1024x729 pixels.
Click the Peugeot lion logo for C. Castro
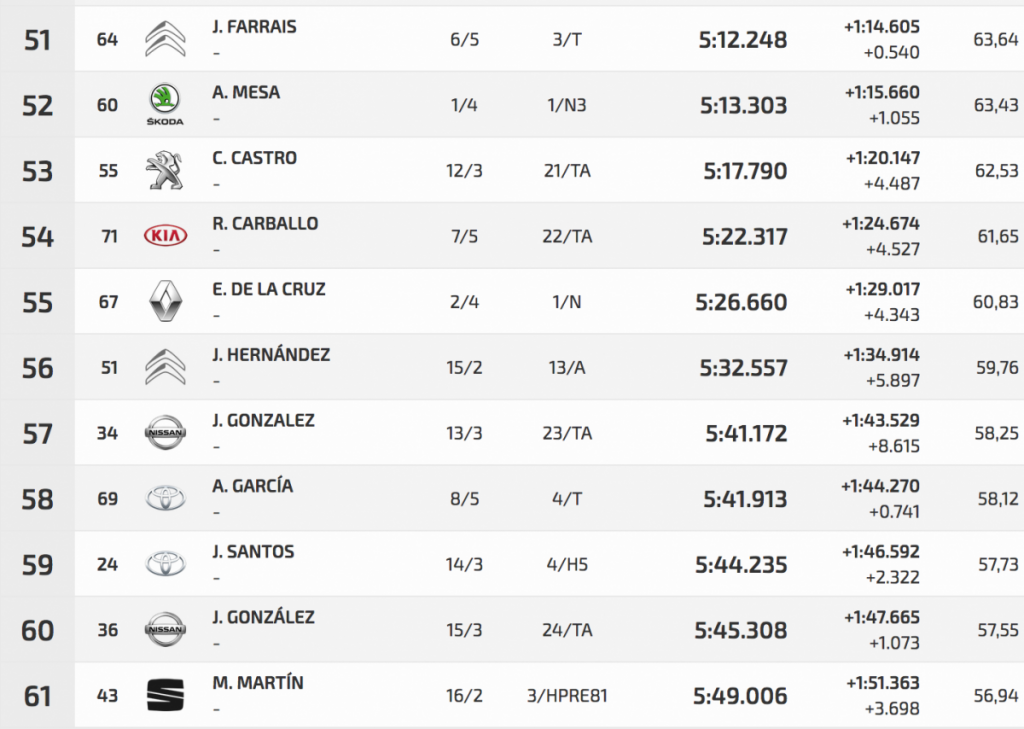165,171
